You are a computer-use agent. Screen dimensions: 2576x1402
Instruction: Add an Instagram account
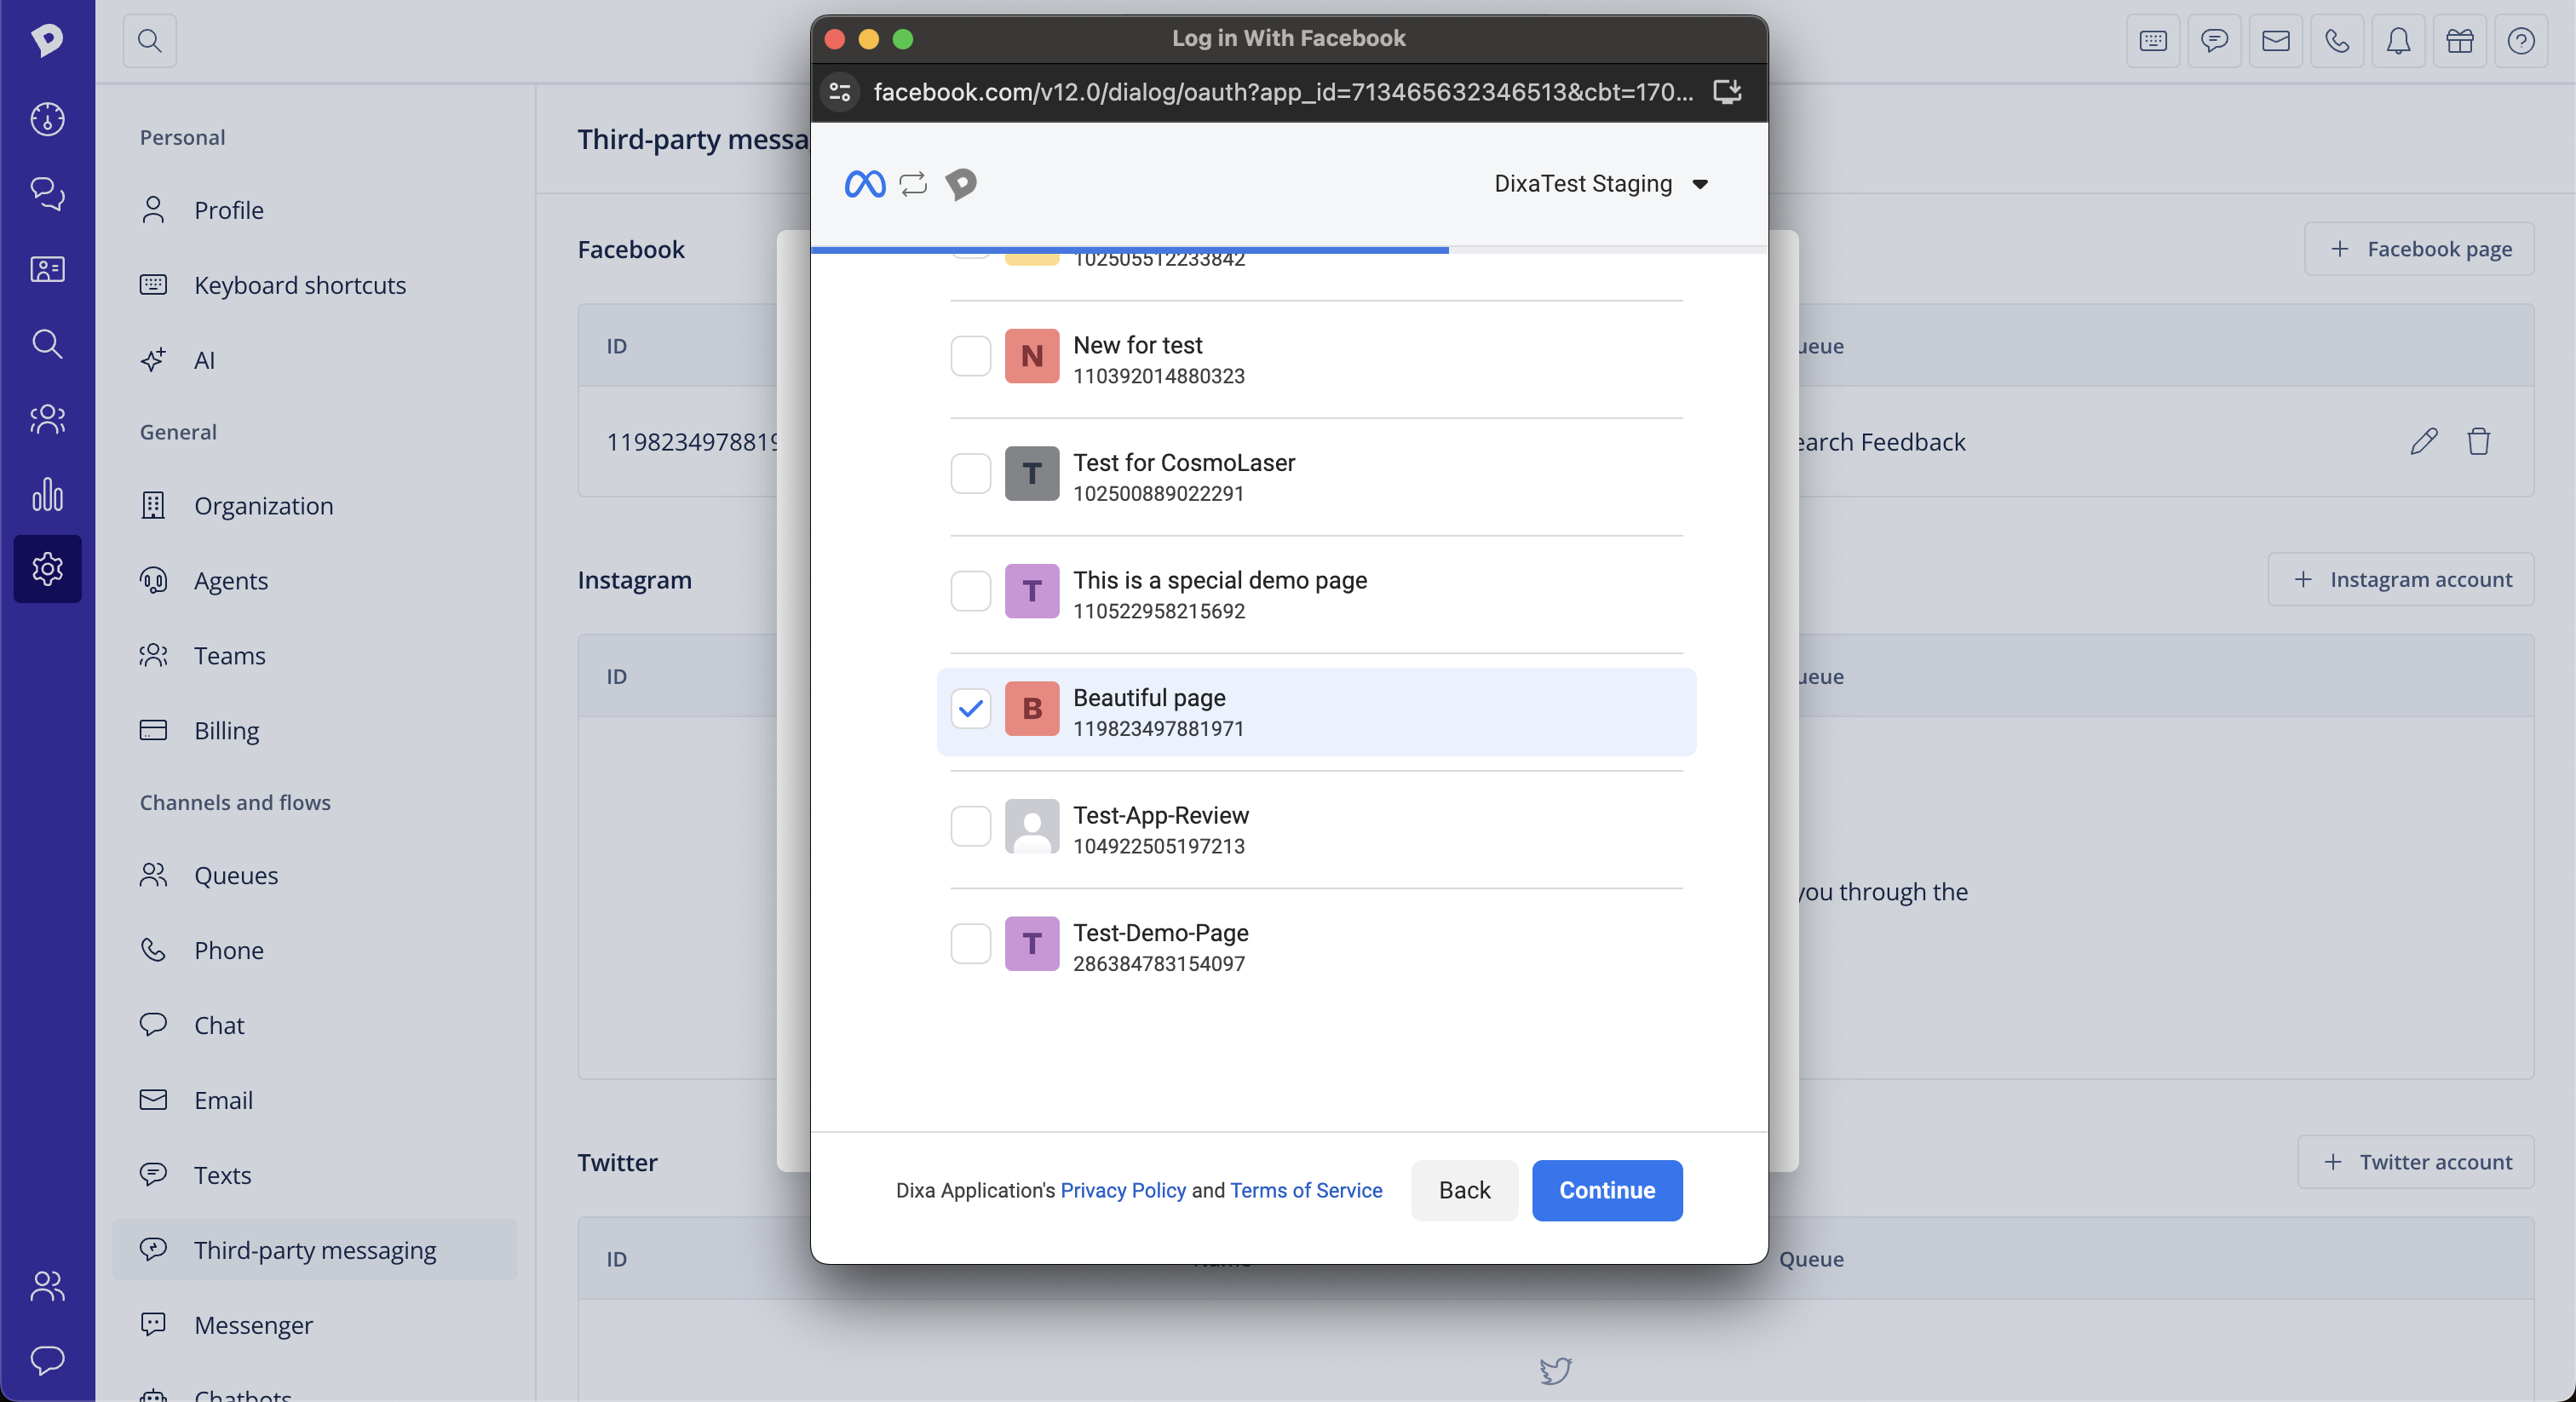pyautogui.click(x=2401, y=580)
